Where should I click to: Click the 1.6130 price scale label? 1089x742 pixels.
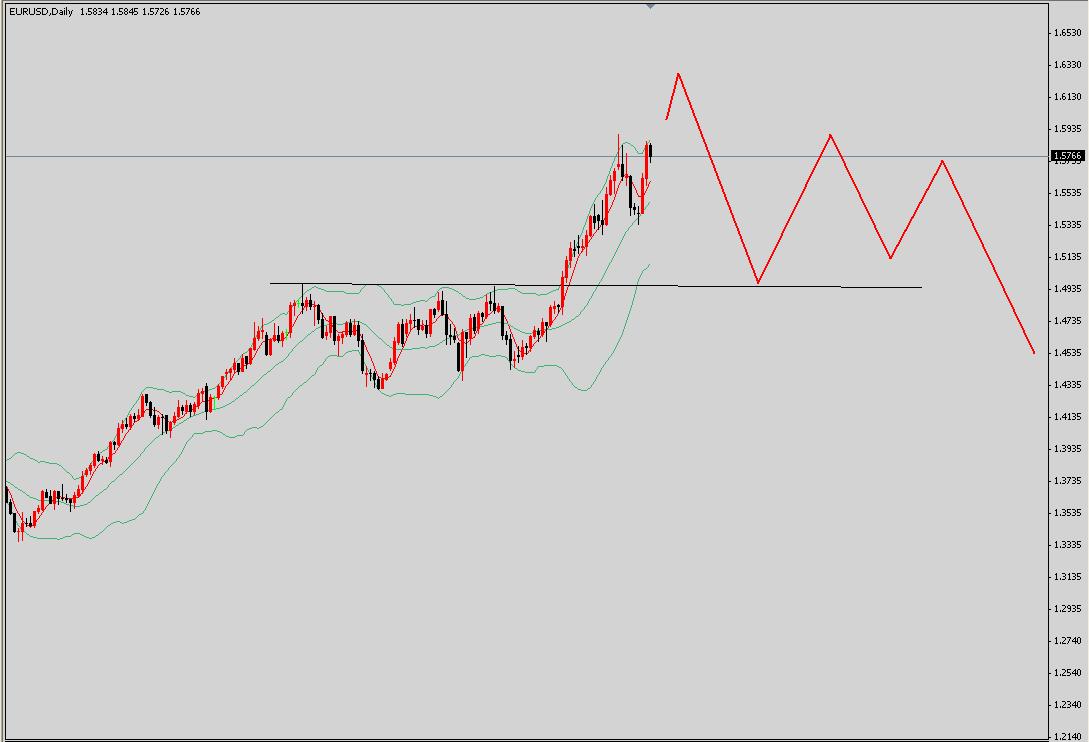tap(1068, 97)
